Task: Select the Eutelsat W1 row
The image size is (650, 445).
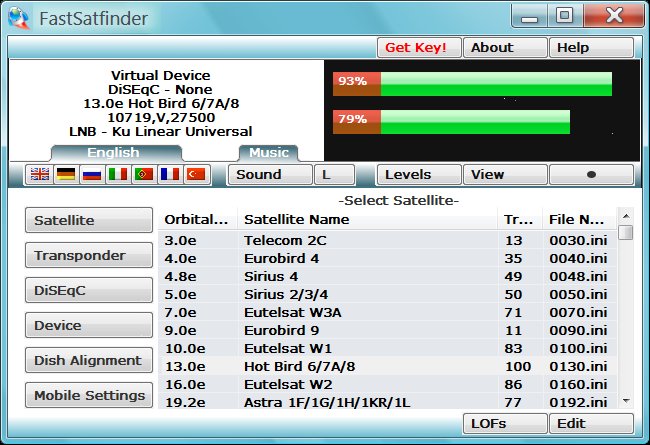Action: click(388, 348)
